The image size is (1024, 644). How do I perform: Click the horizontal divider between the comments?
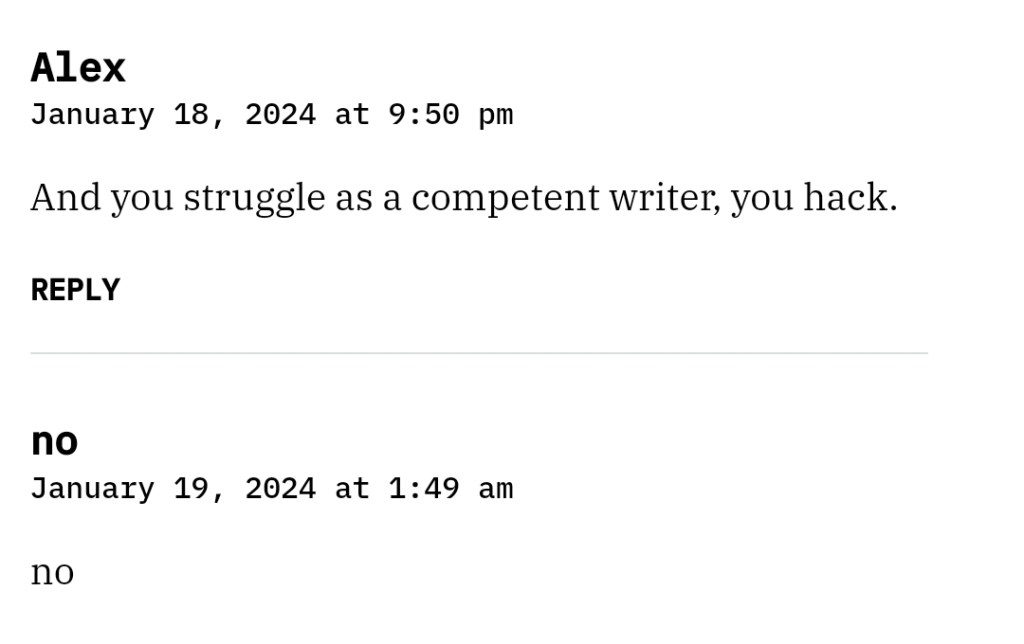coord(479,353)
